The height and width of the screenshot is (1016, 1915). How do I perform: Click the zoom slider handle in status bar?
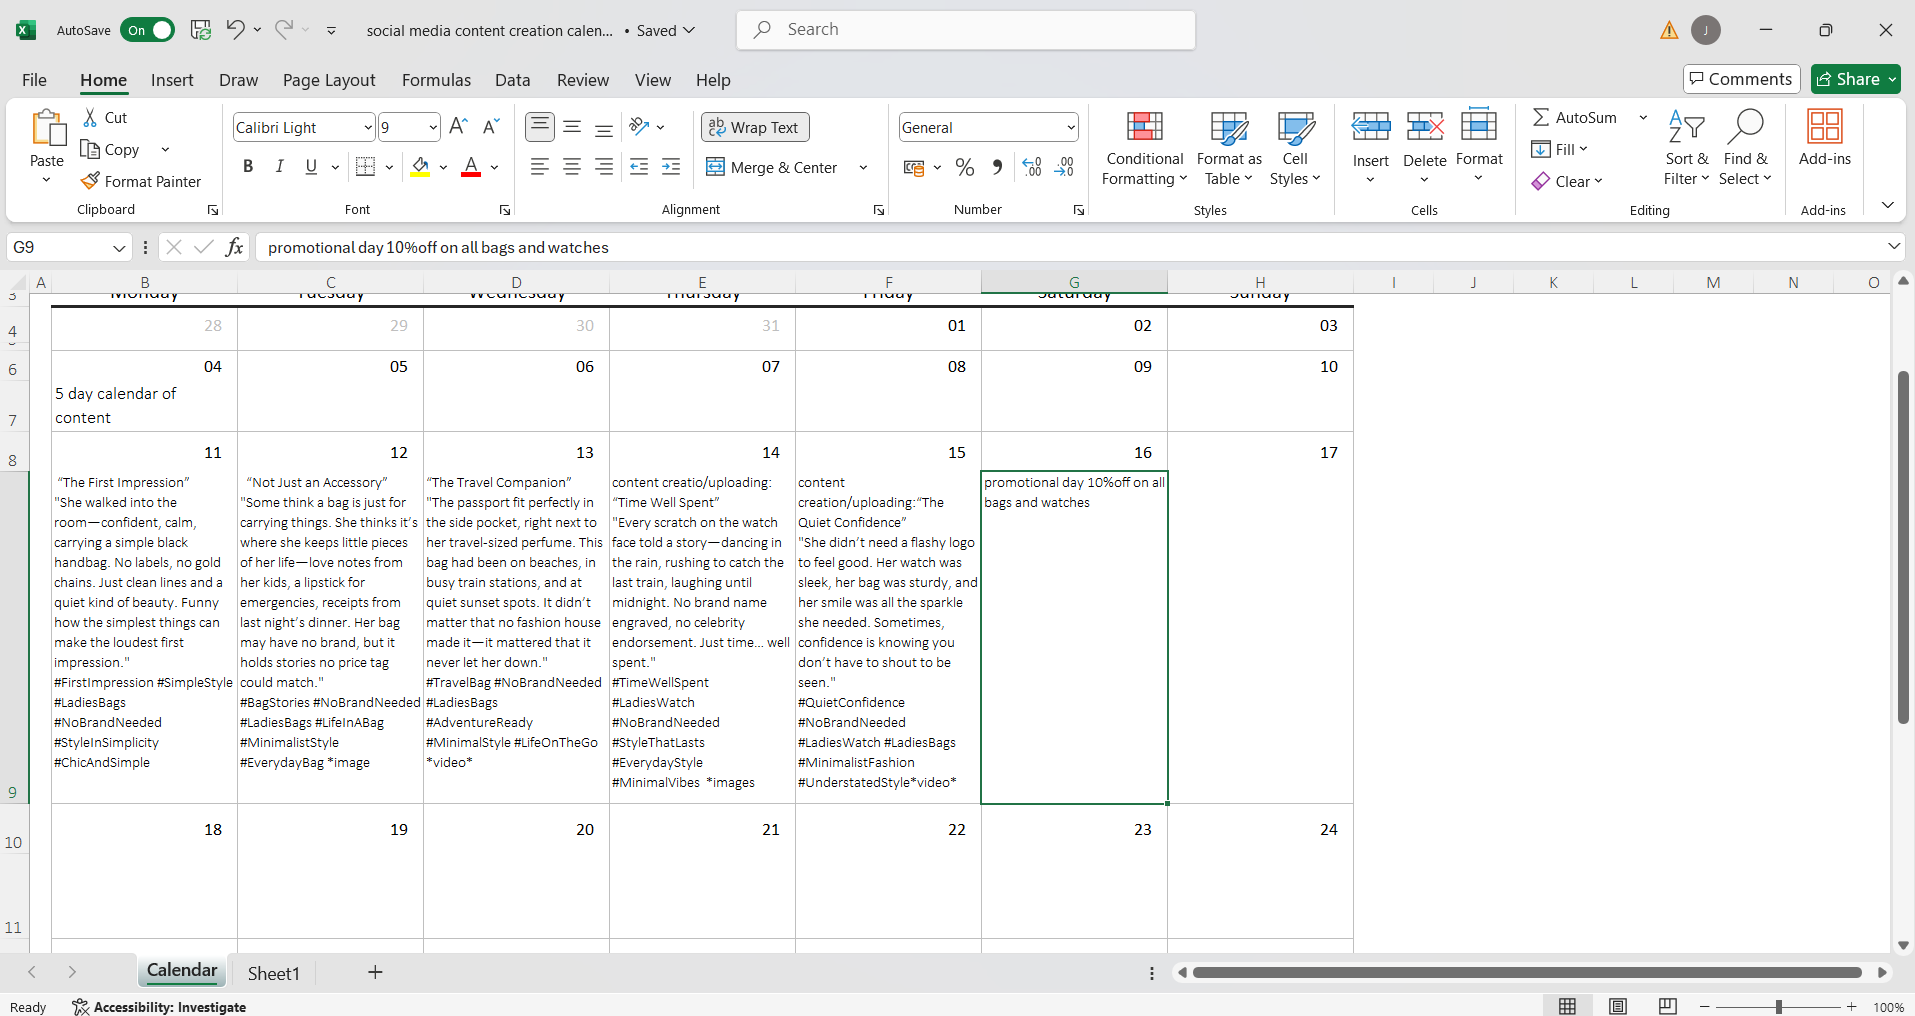point(1779,1007)
